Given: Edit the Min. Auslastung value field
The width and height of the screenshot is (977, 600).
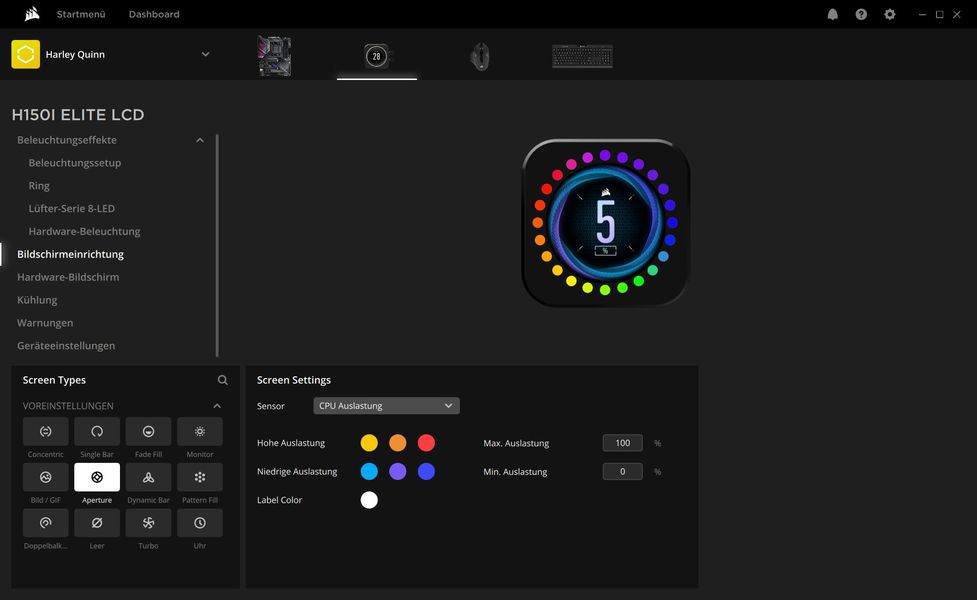Looking at the screenshot, I should click(622, 472).
